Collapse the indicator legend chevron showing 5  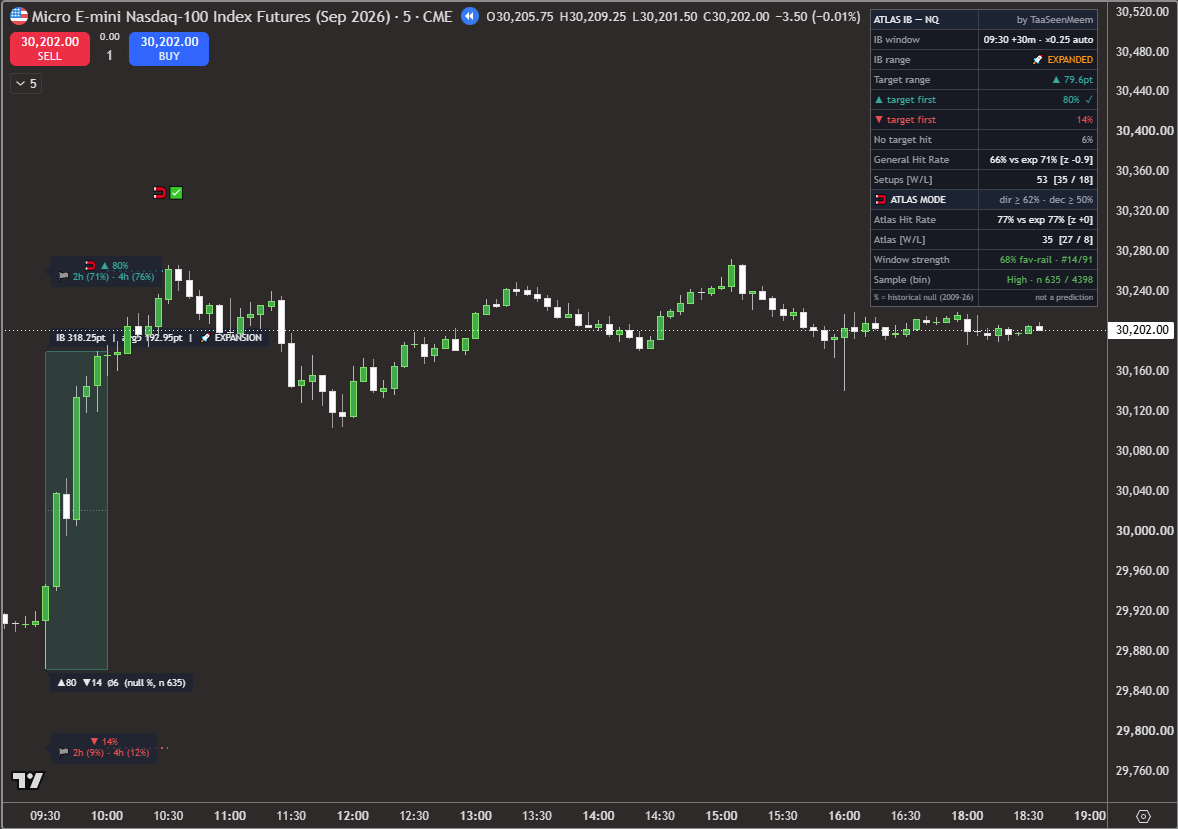[x=26, y=83]
